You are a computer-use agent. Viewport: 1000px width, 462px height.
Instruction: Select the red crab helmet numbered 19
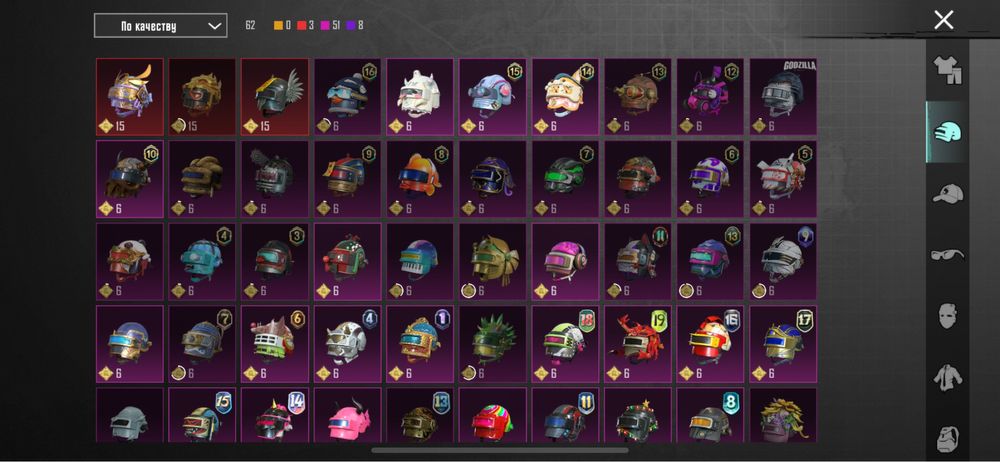(x=638, y=344)
